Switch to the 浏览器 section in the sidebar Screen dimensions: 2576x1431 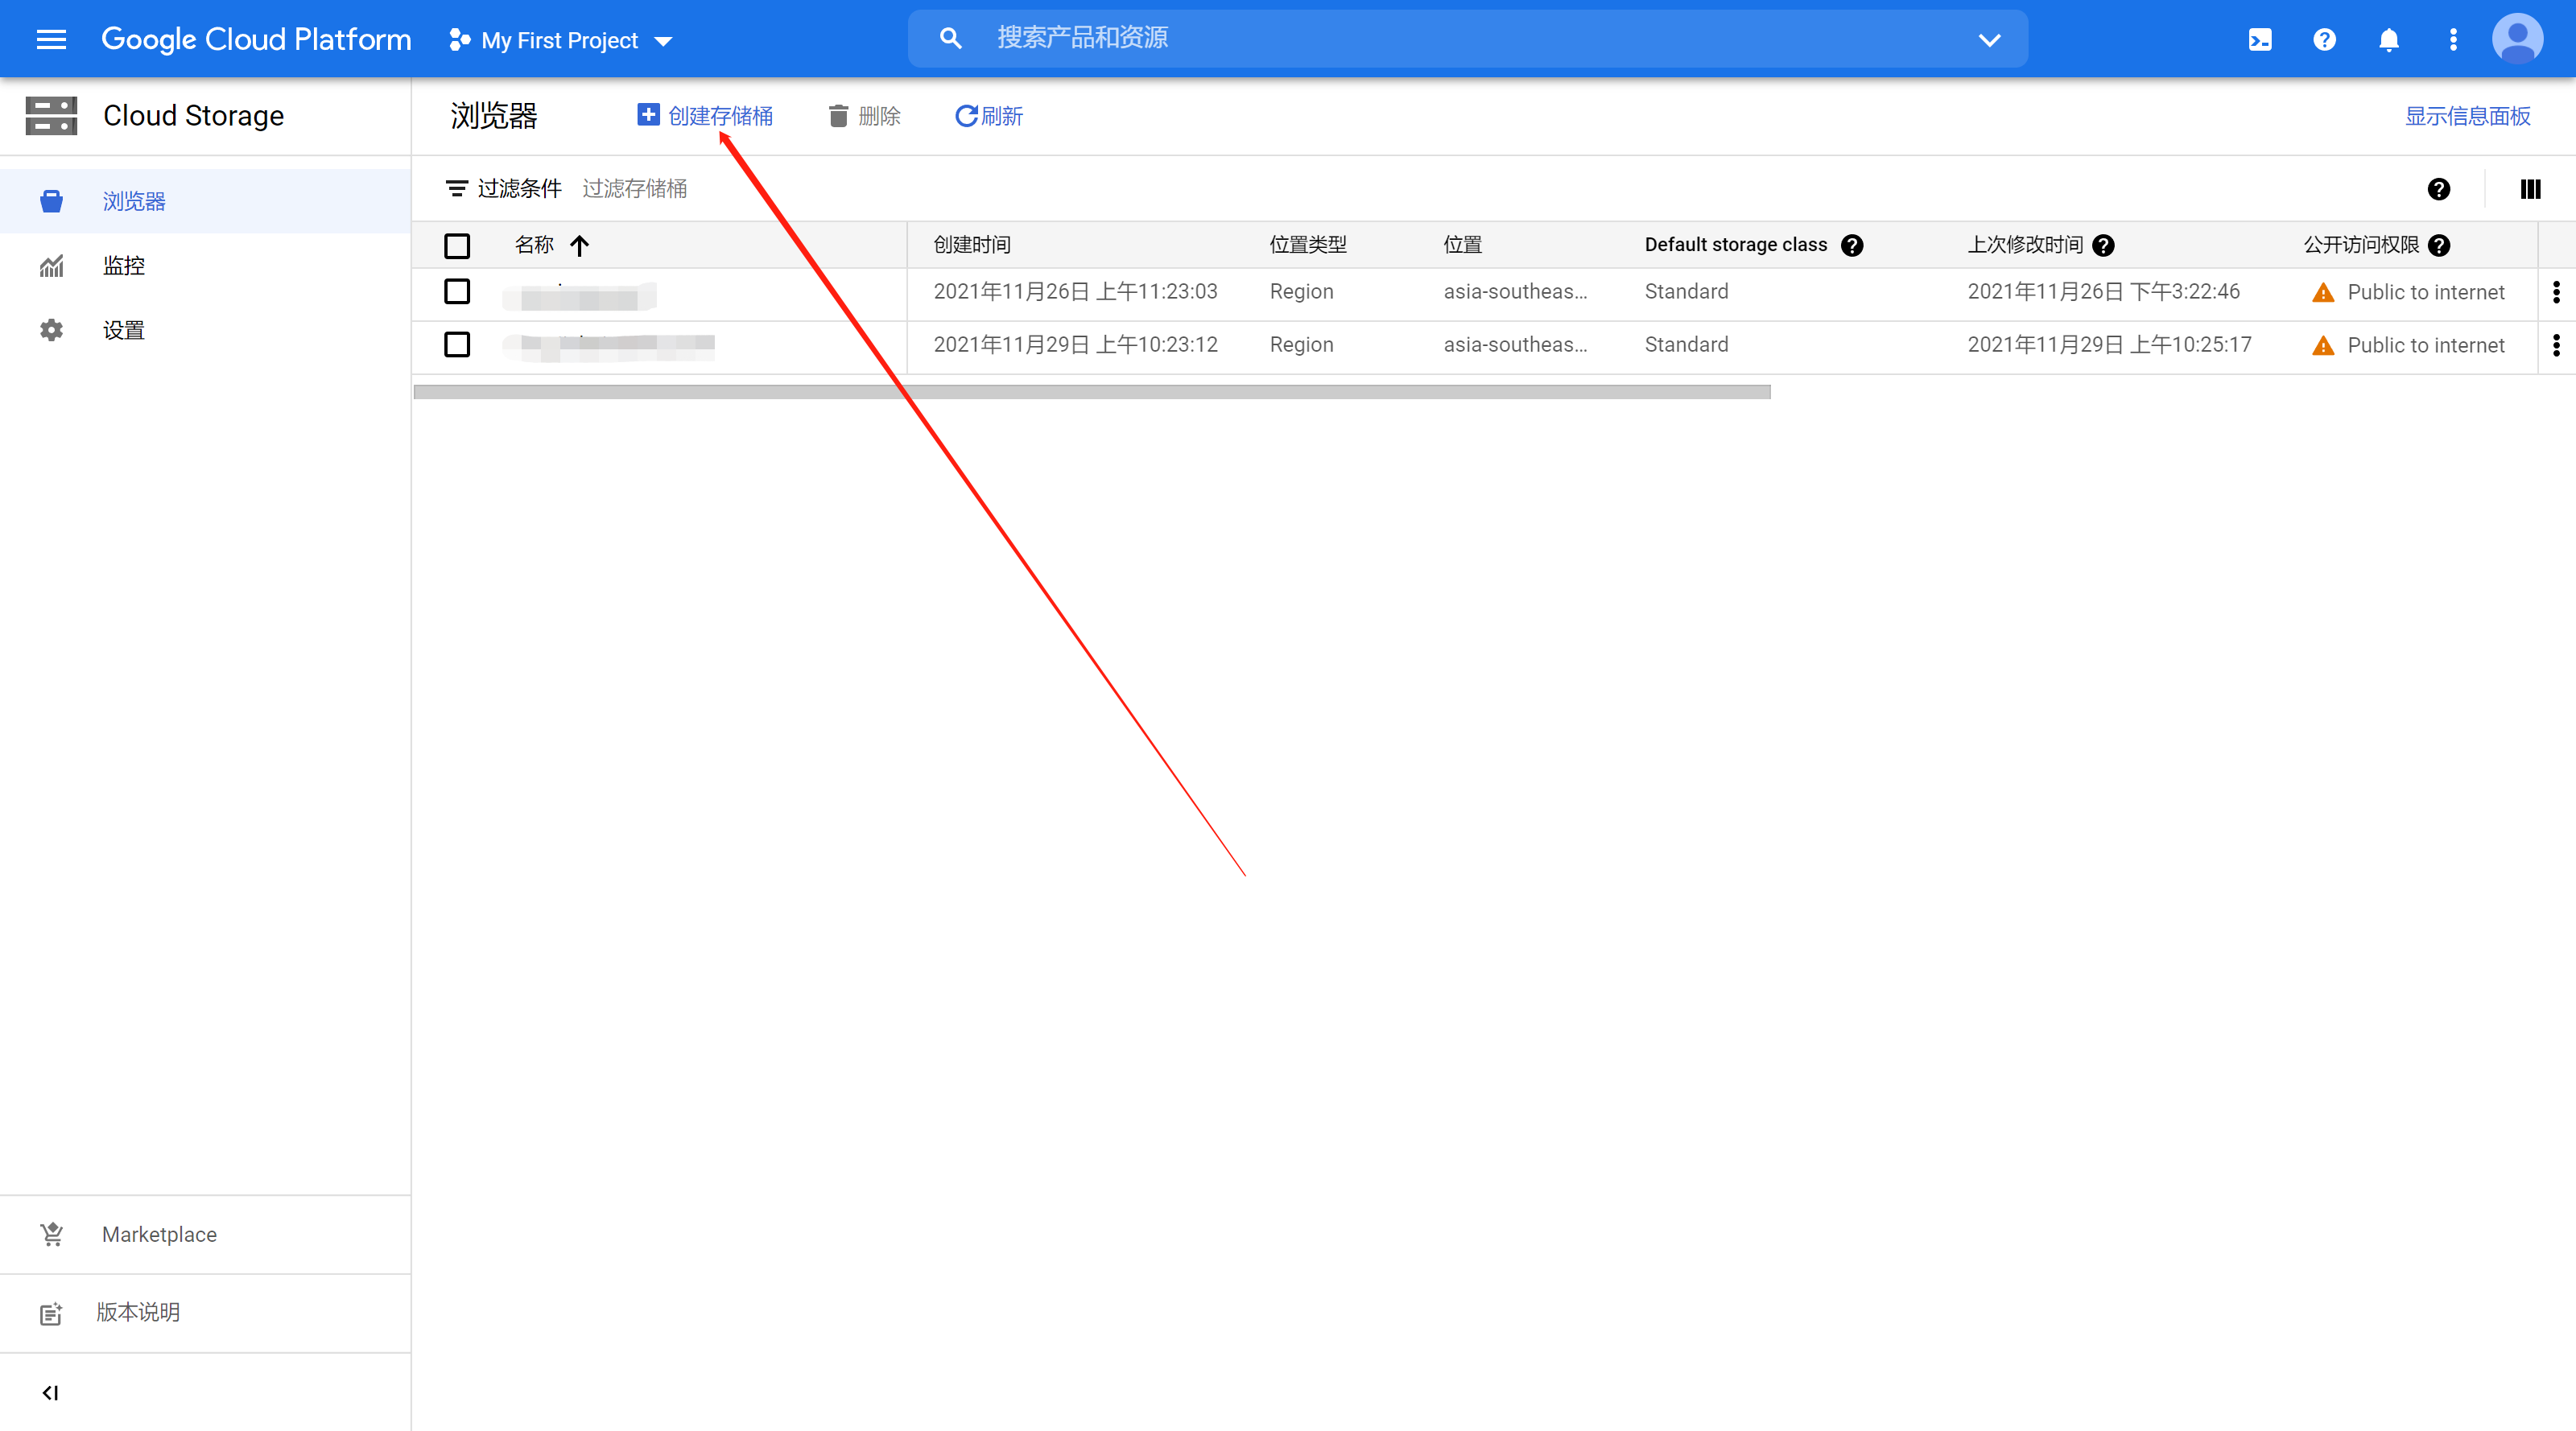click(132, 200)
